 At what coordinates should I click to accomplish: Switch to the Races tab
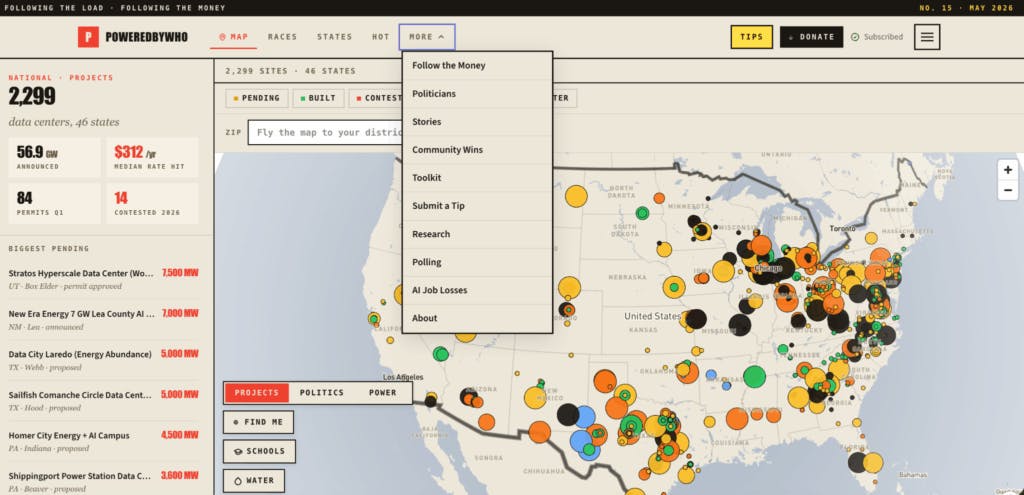tap(282, 37)
